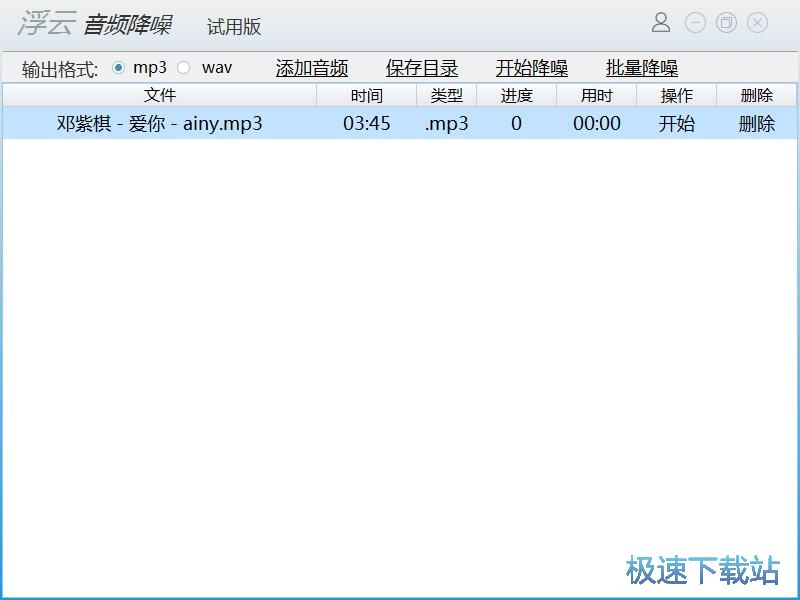Click 开始 for the ainy.mp3 row

click(677, 123)
